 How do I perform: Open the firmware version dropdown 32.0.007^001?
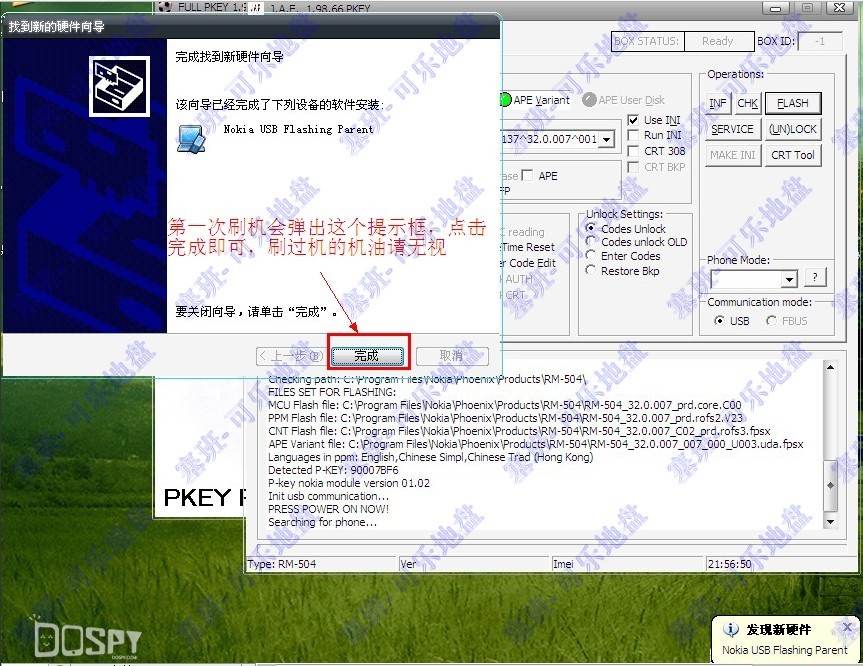tap(607, 139)
